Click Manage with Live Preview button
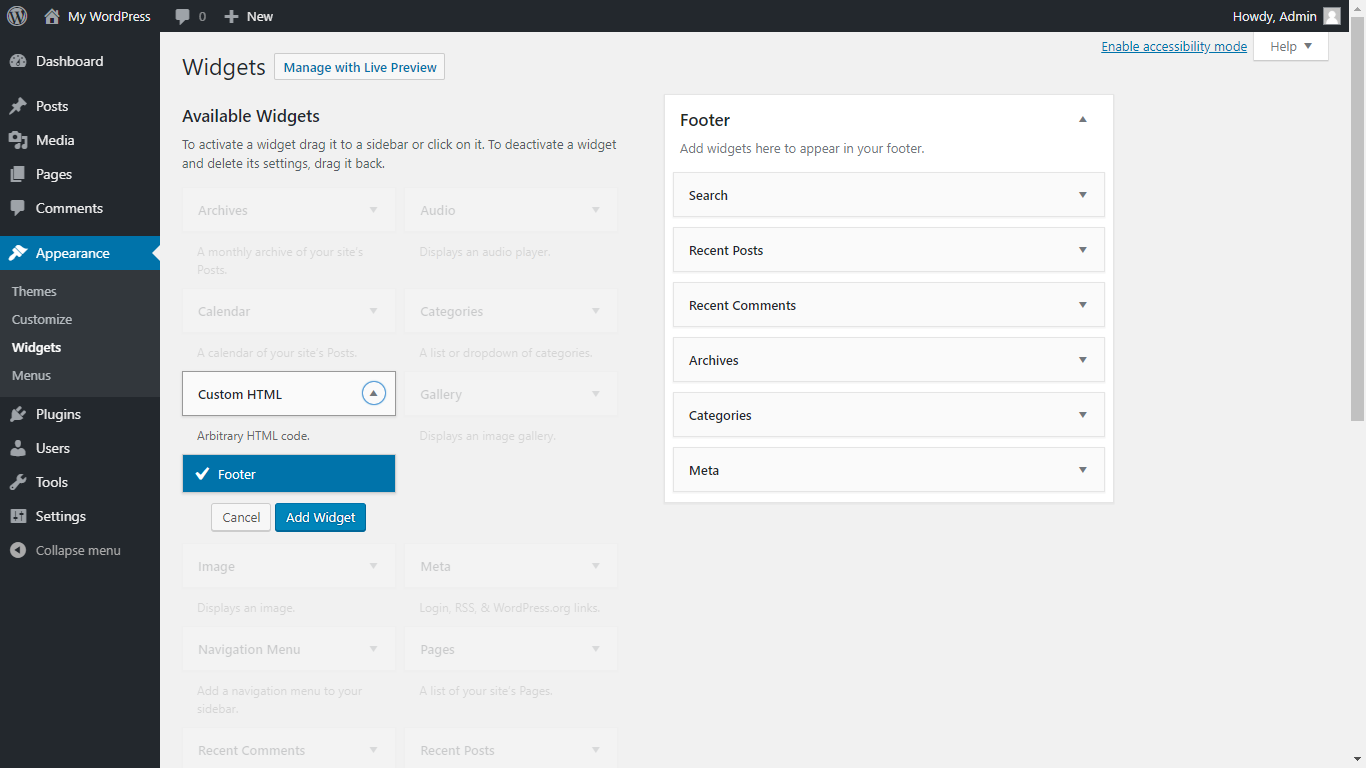 360,67
